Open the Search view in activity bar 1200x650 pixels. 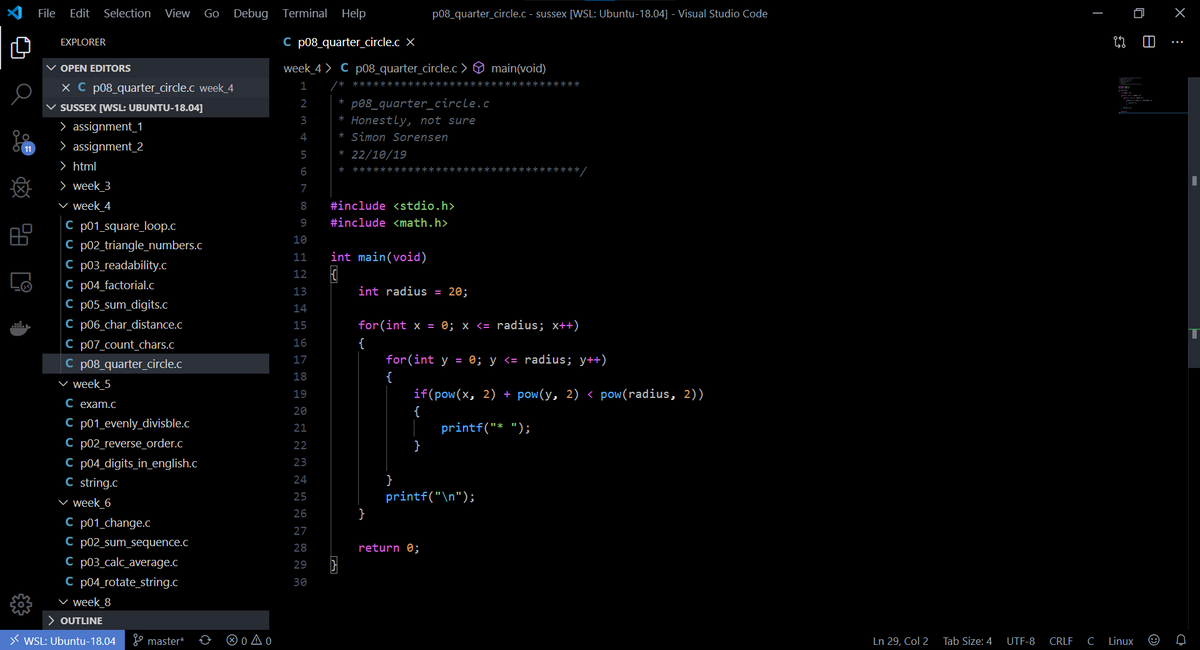coord(21,95)
